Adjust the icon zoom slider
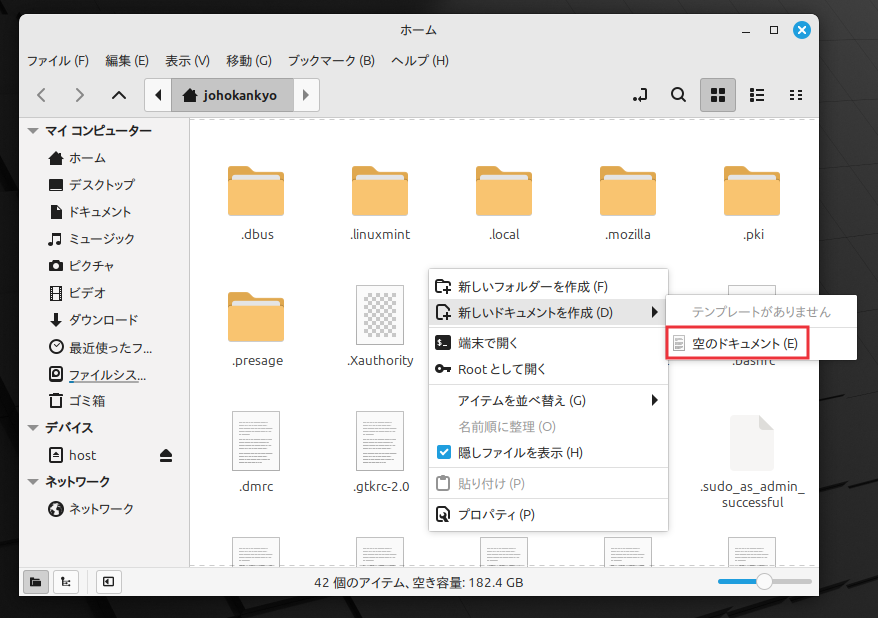The width and height of the screenshot is (878, 618). [x=764, y=582]
